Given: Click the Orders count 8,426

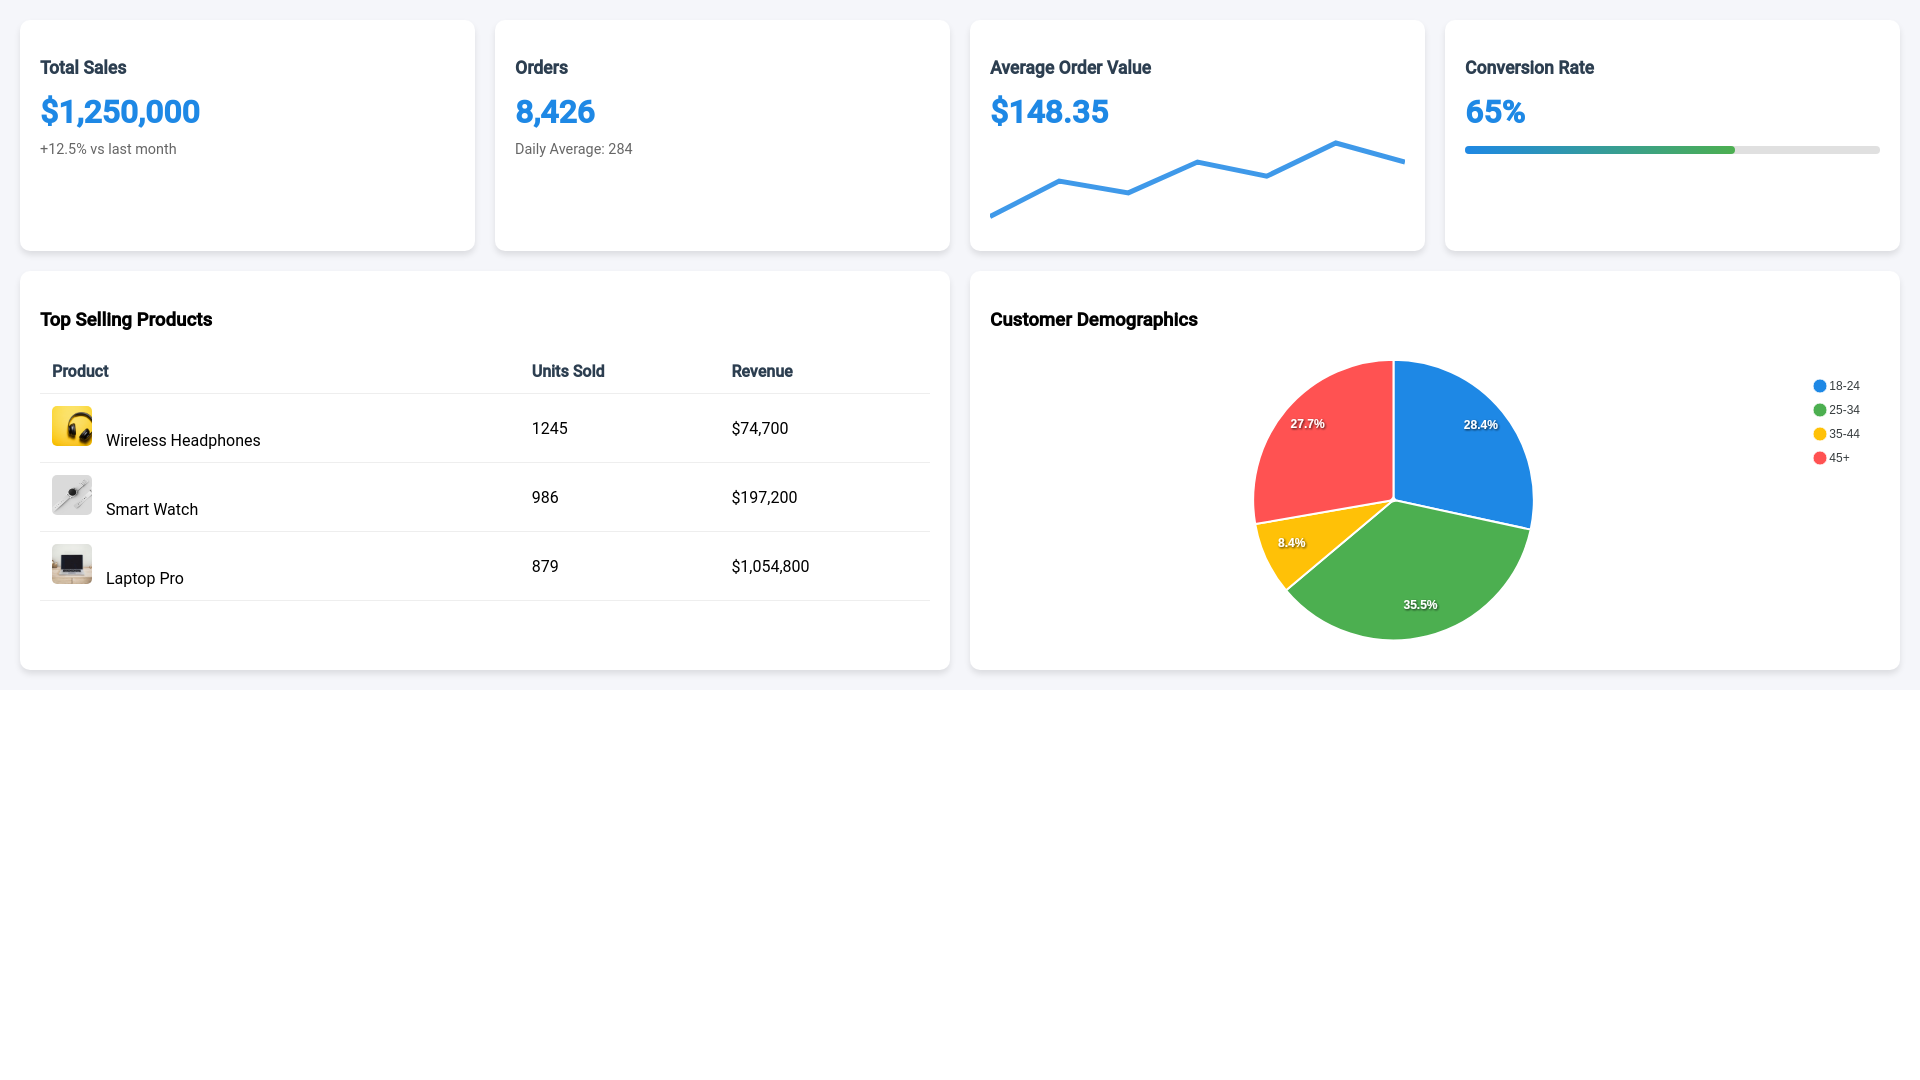Looking at the screenshot, I should point(554,112).
